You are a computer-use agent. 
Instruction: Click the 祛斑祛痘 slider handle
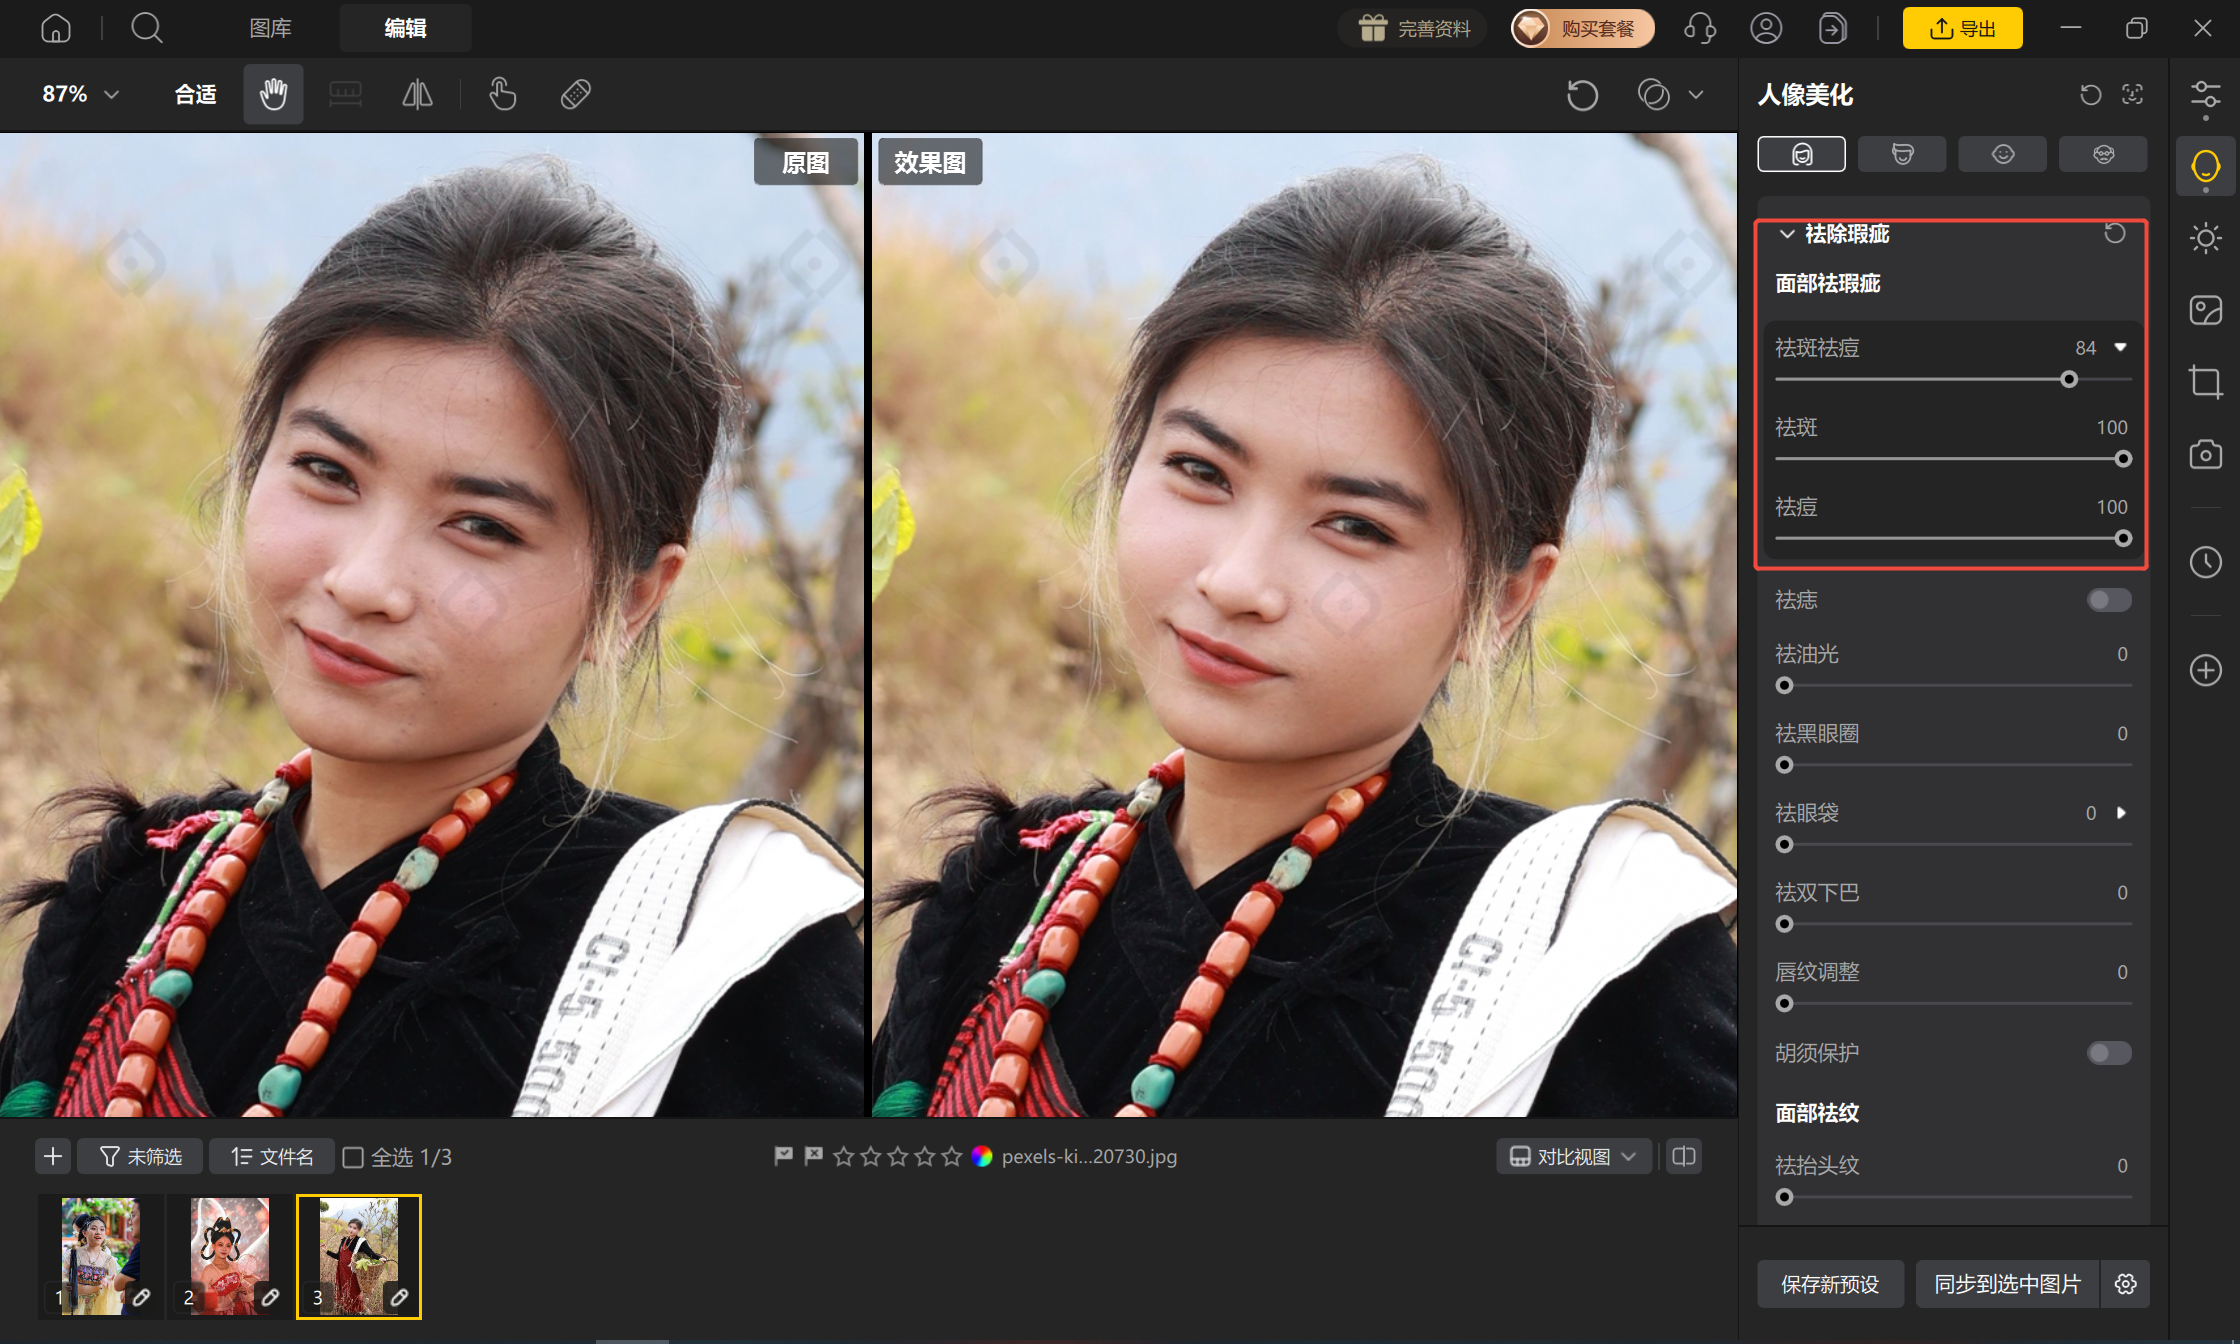coord(2069,380)
